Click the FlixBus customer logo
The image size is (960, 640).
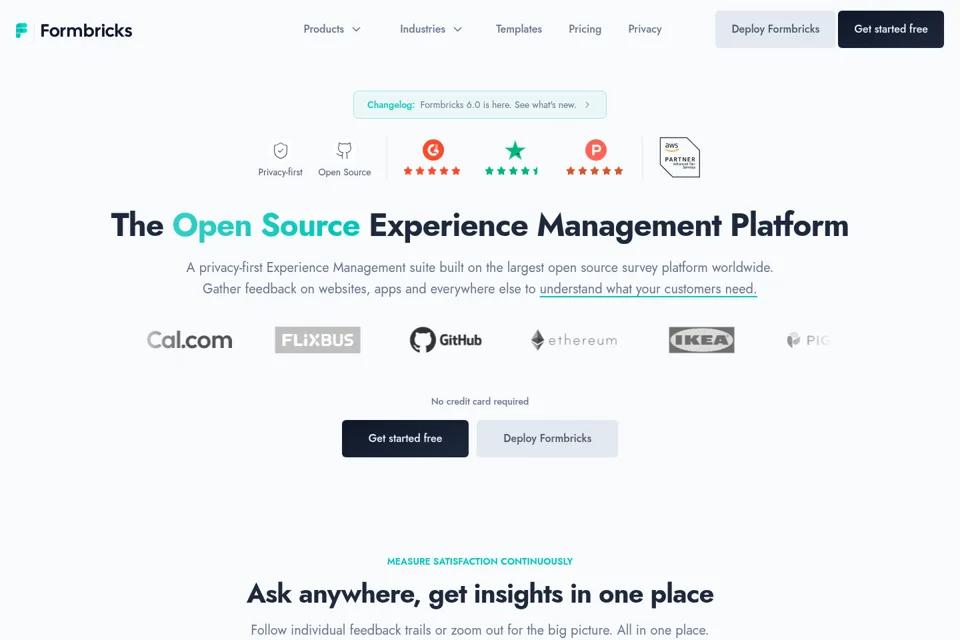[318, 340]
